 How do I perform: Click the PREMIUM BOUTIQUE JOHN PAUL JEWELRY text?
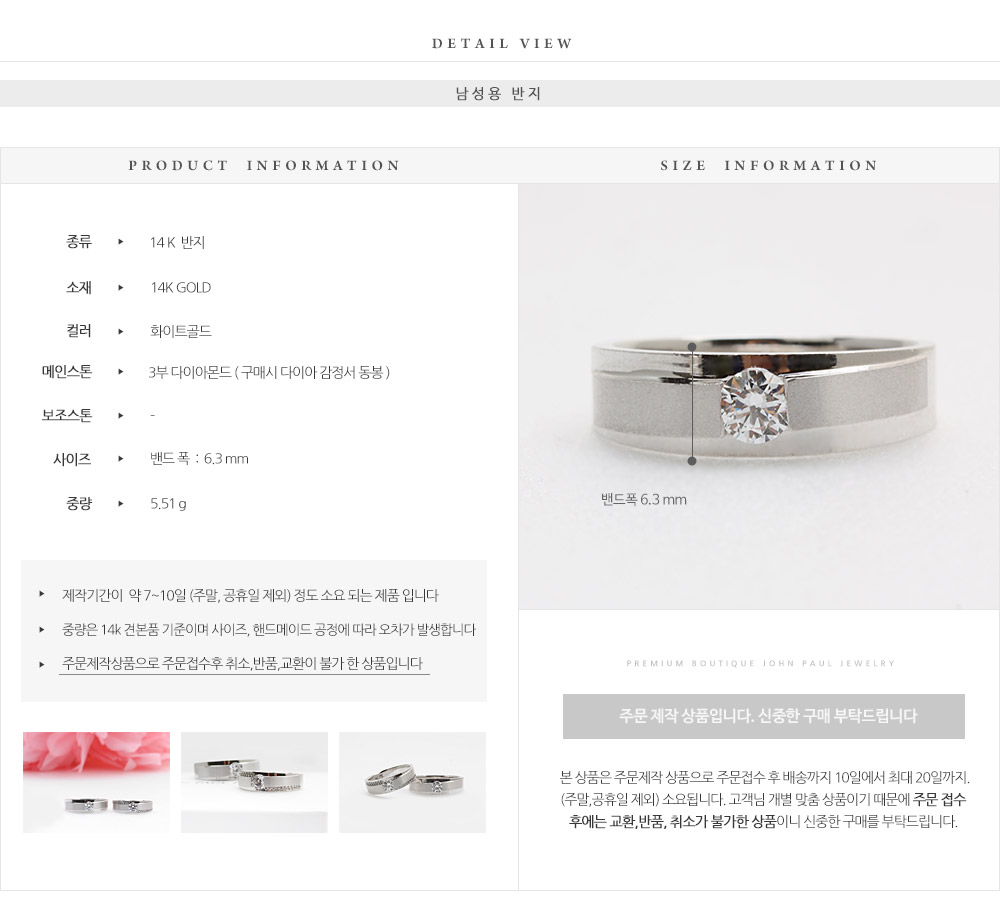click(760, 663)
